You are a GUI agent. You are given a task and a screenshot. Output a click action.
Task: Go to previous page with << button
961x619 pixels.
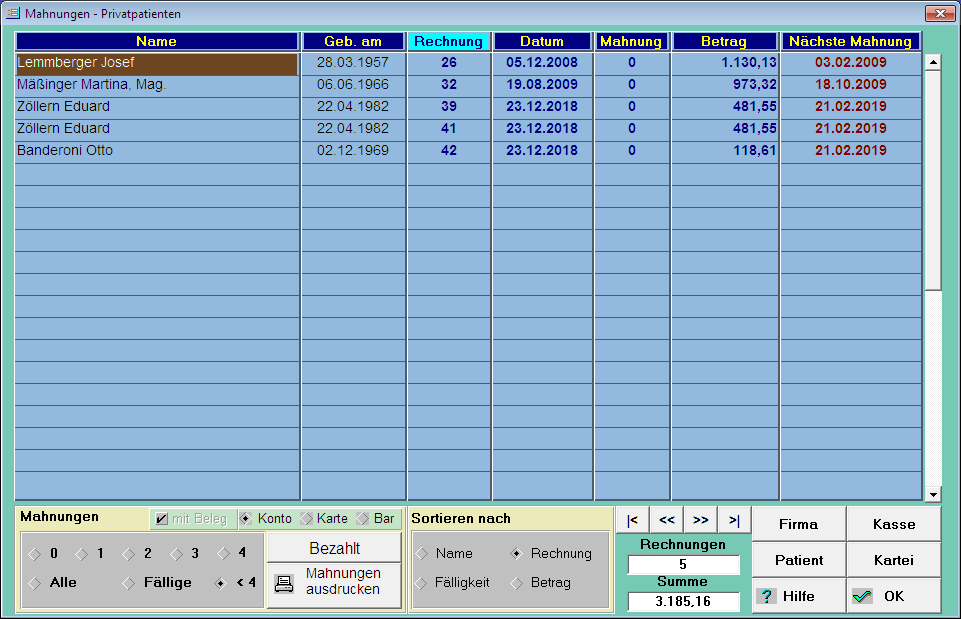pos(666,520)
